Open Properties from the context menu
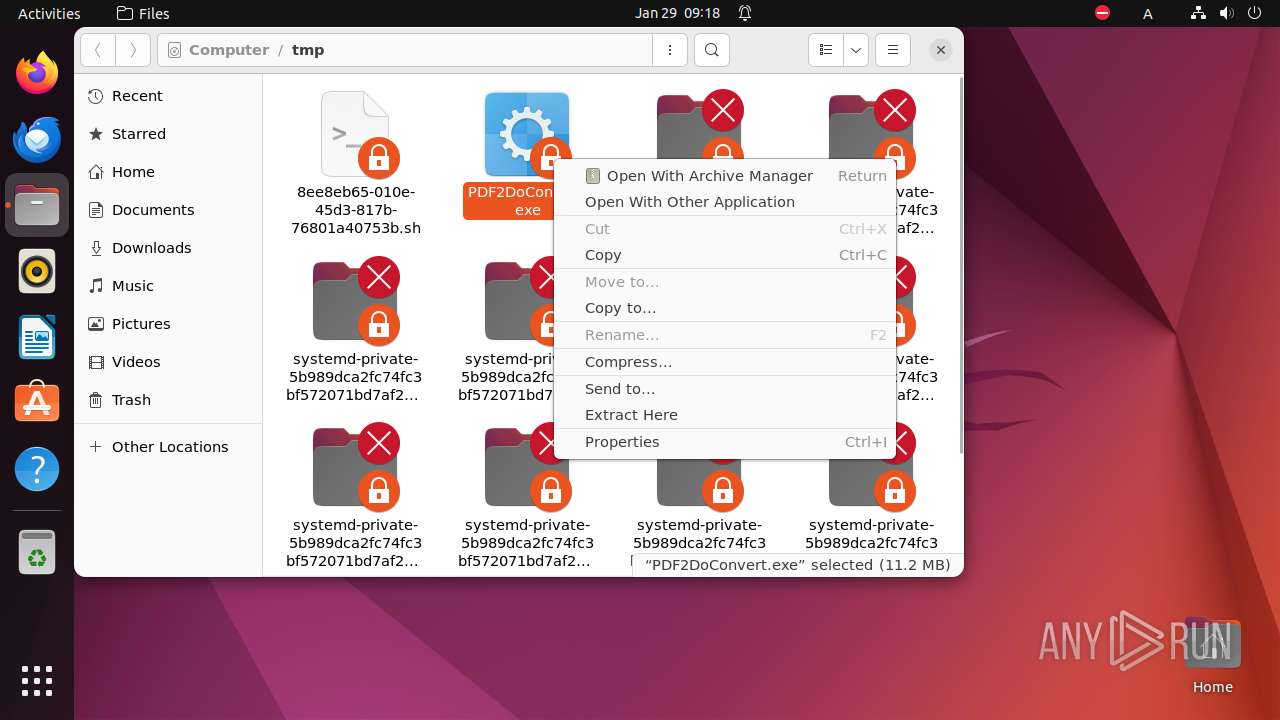The image size is (1280, 720). (x=725, y=442)
